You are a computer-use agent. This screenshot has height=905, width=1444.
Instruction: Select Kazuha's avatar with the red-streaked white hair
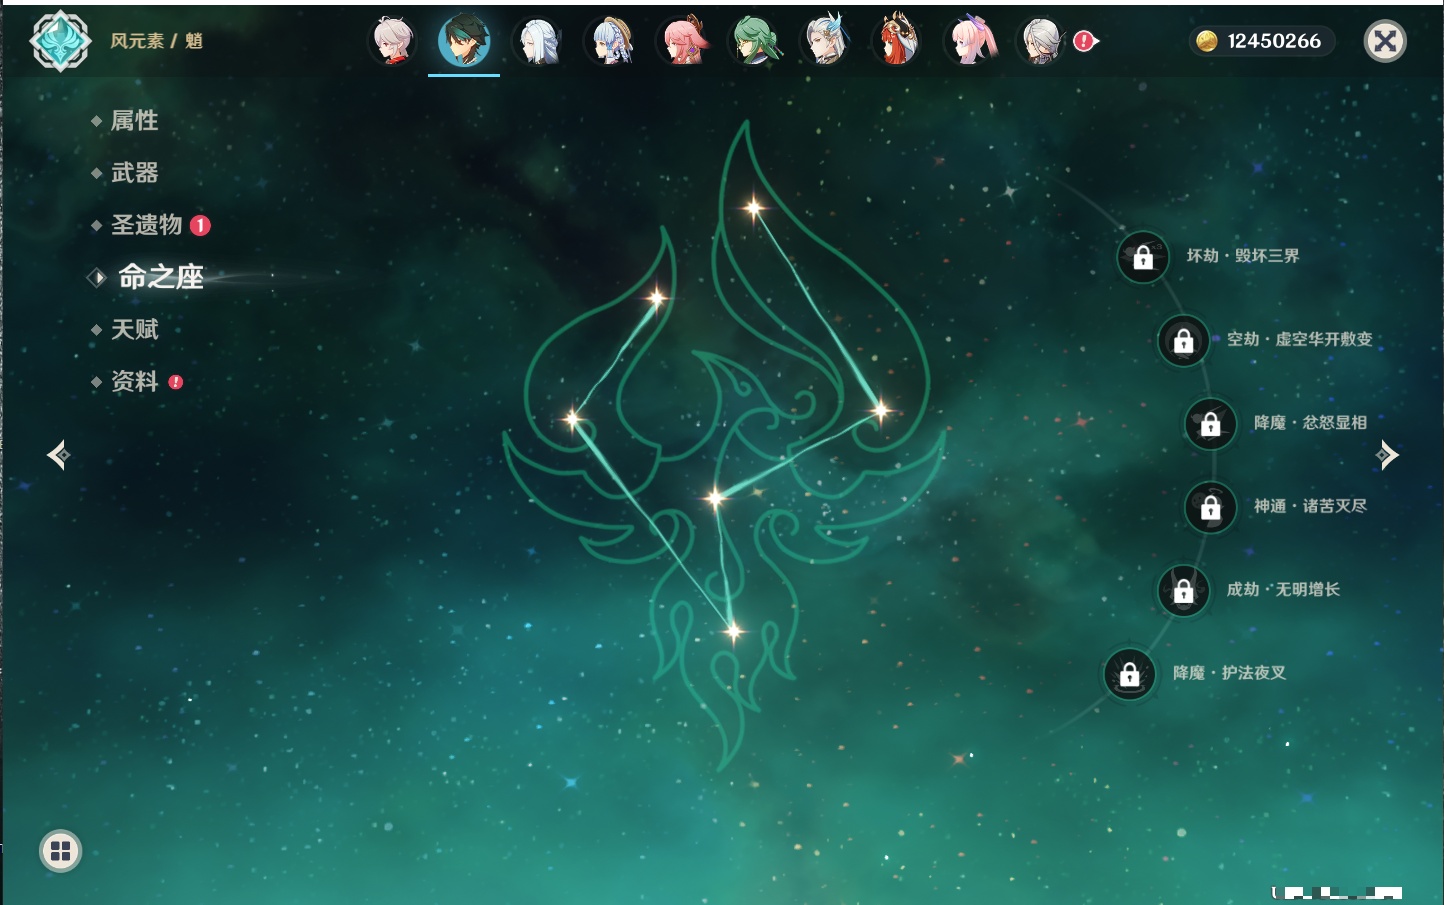tap(392, 42)
